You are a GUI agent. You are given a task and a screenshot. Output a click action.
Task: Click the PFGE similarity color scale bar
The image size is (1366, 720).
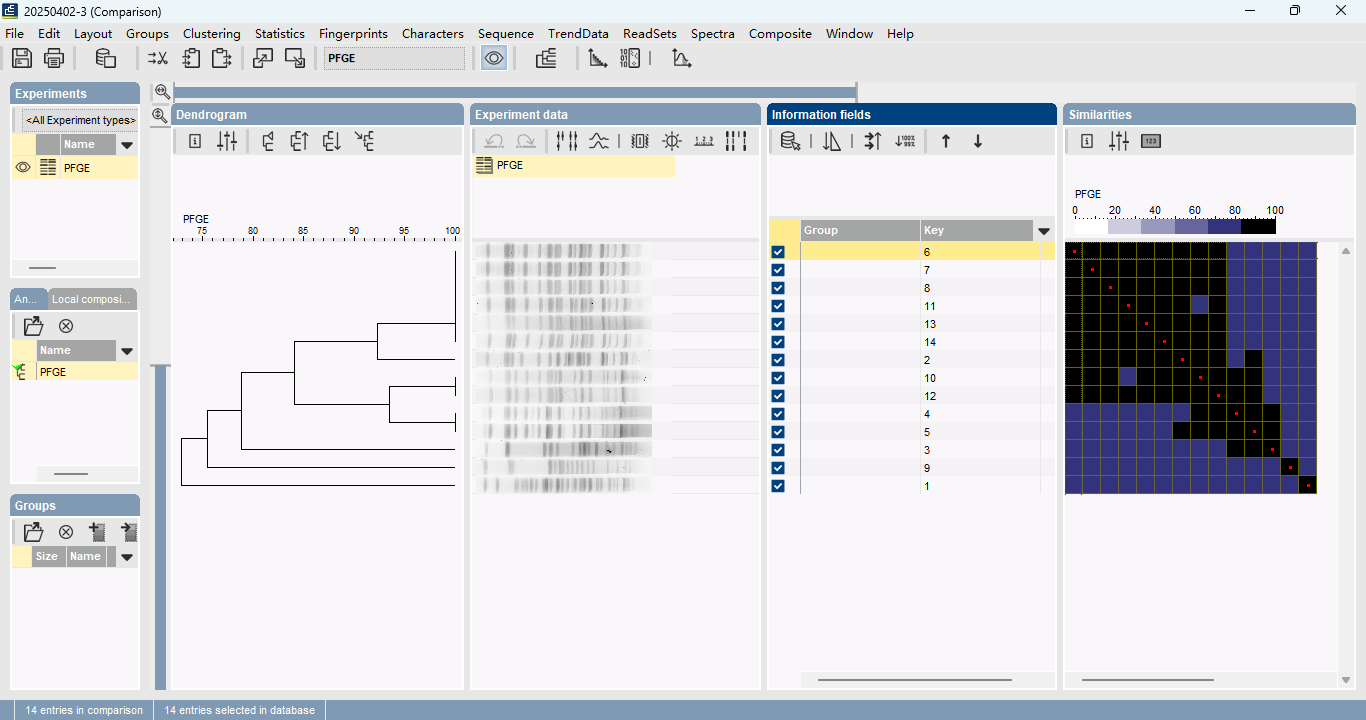tap(1175, 226)
